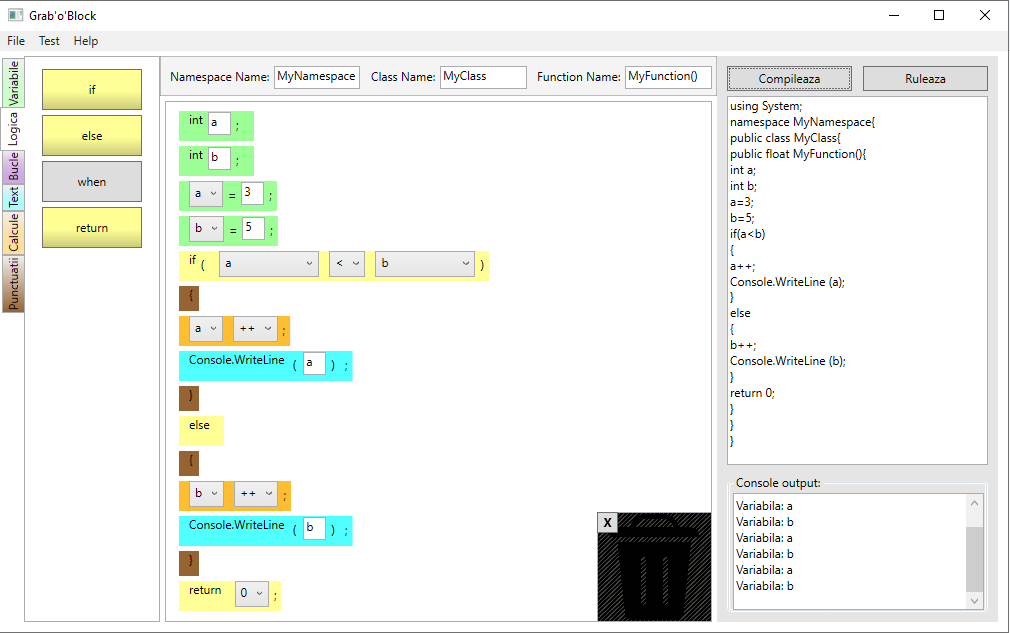The image size is (1010, 633).
Task: Click the Compileaza button
Action: (789, 78)
